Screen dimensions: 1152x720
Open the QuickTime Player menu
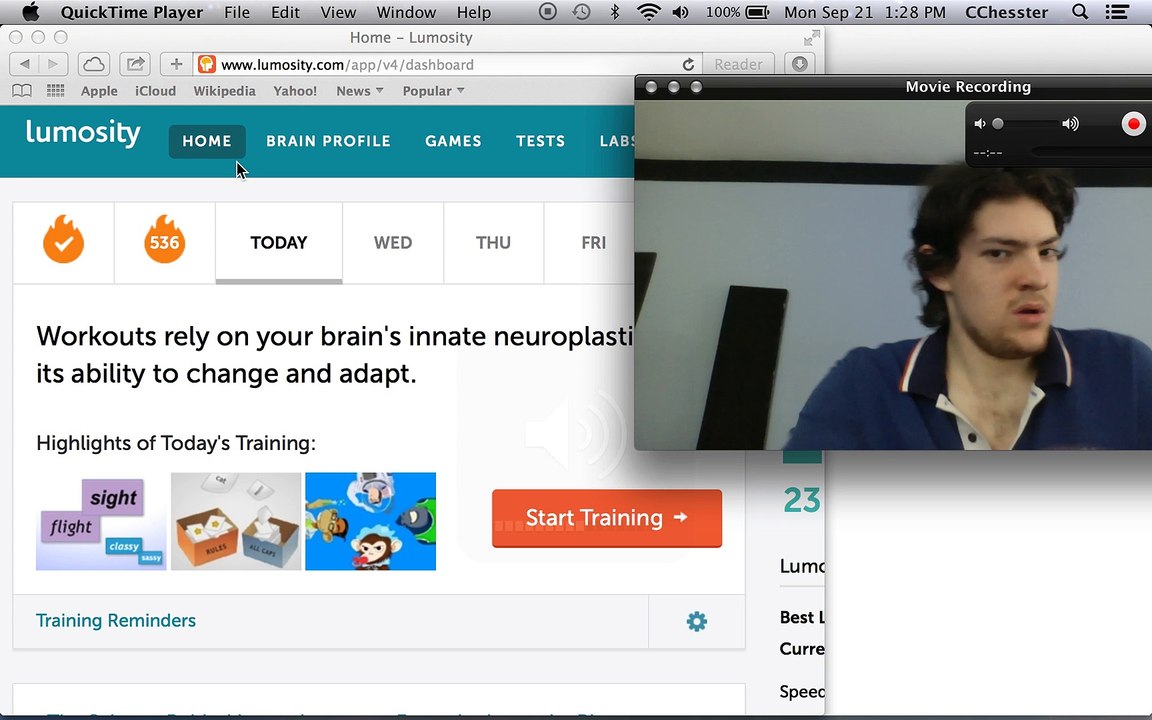(x=132, y=12)
